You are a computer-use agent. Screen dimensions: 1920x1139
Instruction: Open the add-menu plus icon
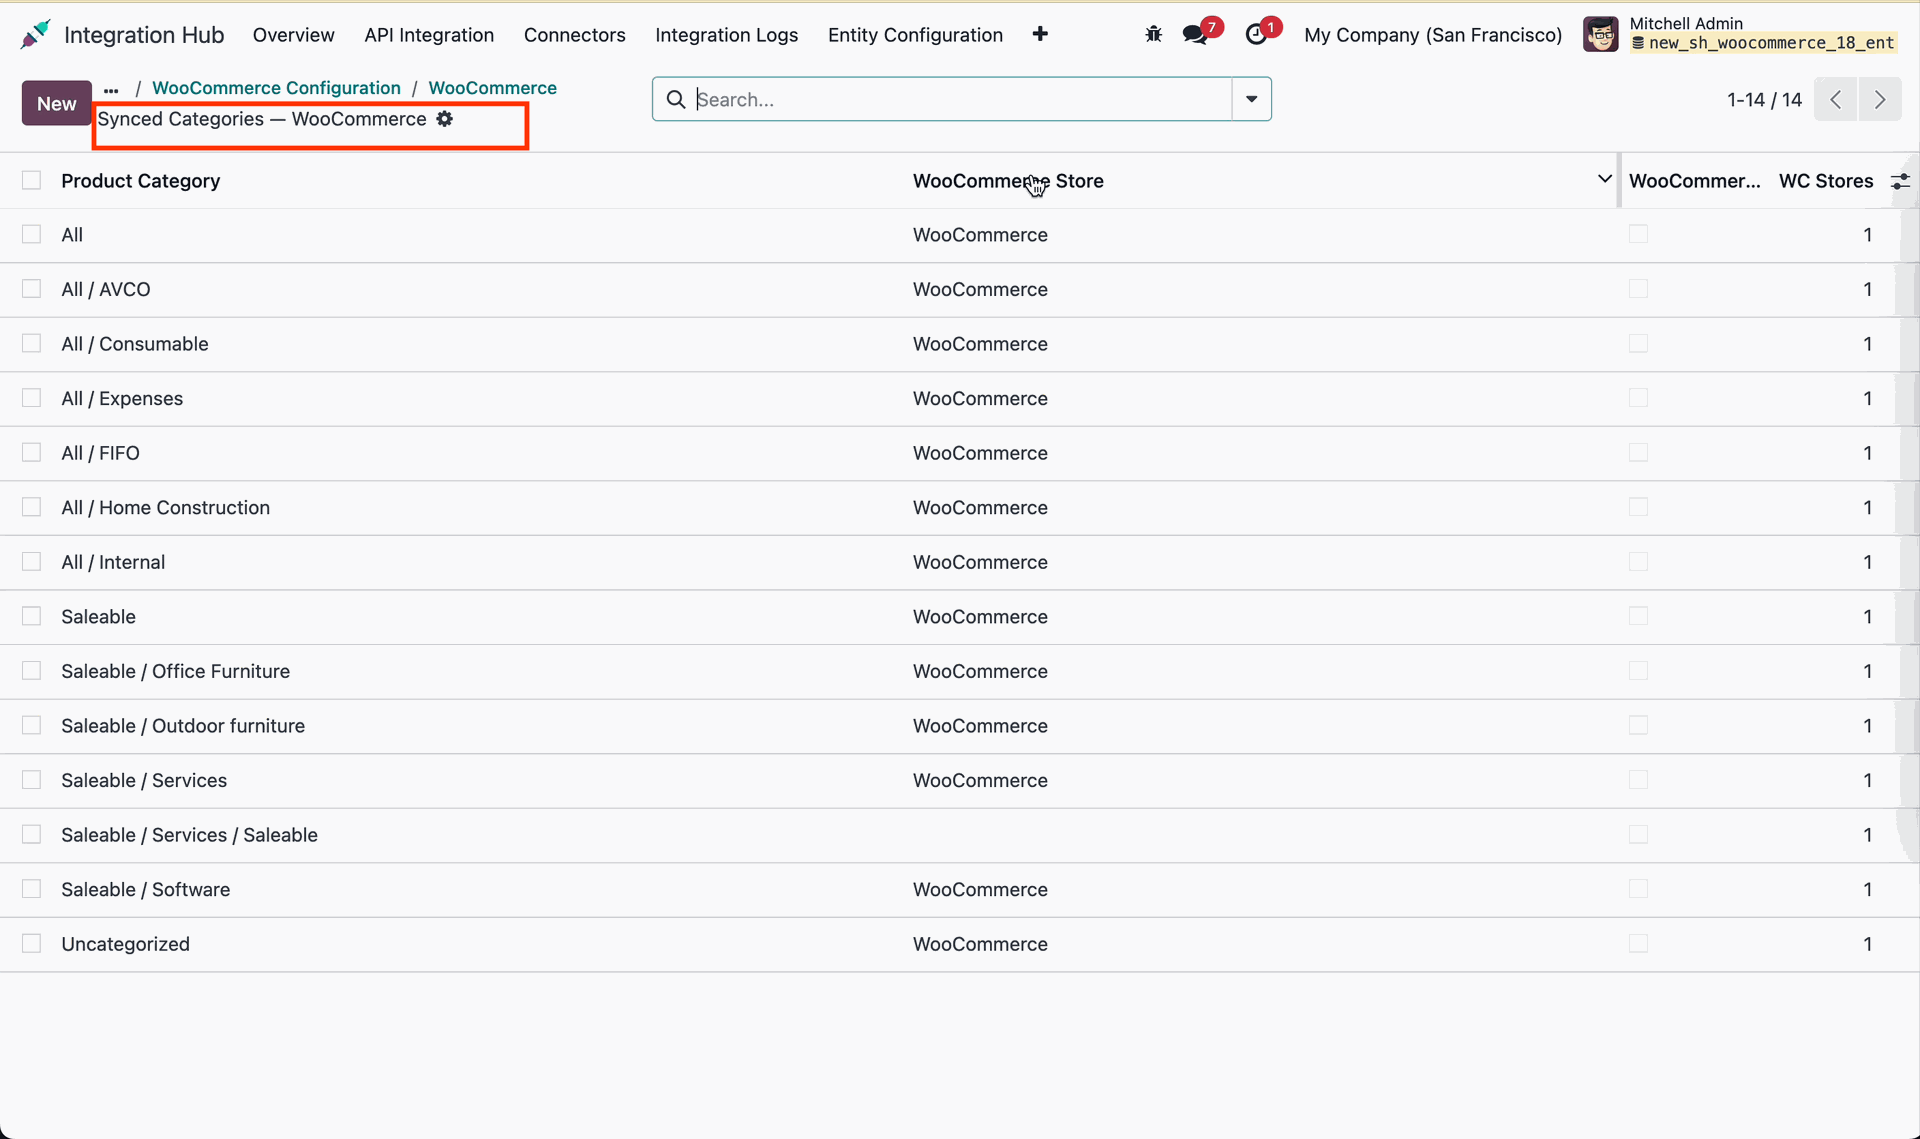pos(1040,34)
